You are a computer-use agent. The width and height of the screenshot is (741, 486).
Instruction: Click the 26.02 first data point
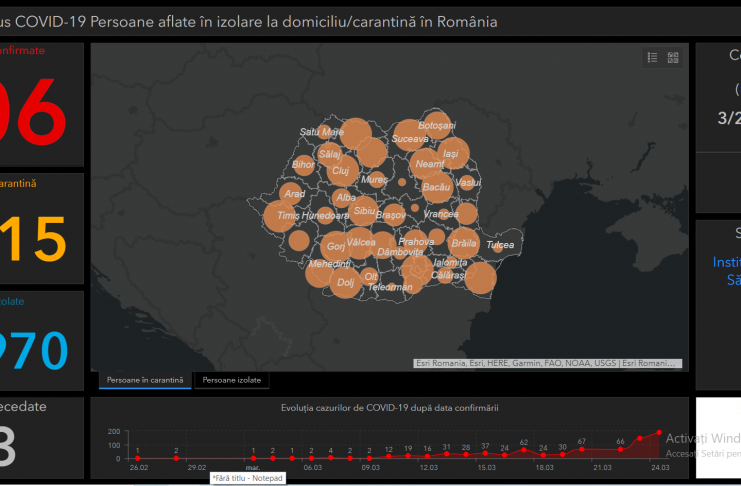(x=138, y=458)
